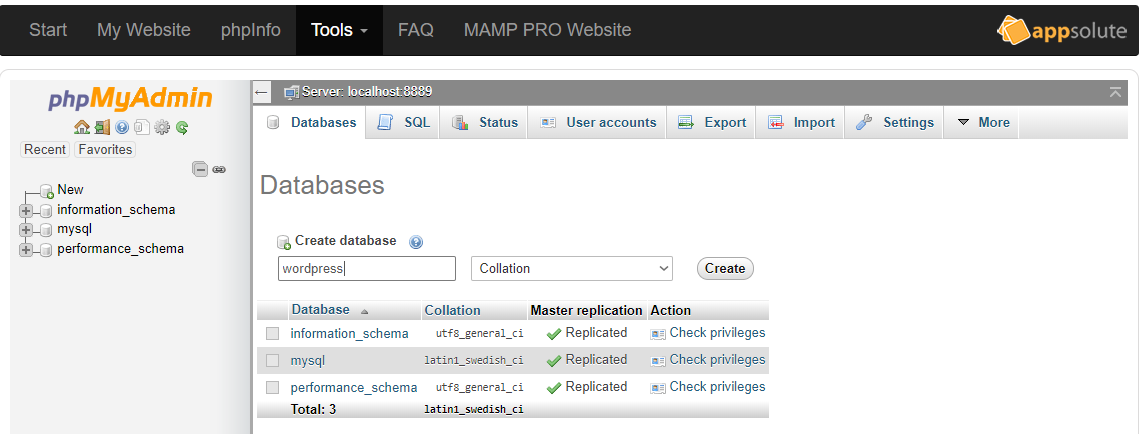This screenshot has height=434, width=1140.
Task: Click the Server: localhost:8889 breadcrumb
Action: pos(367,92)
